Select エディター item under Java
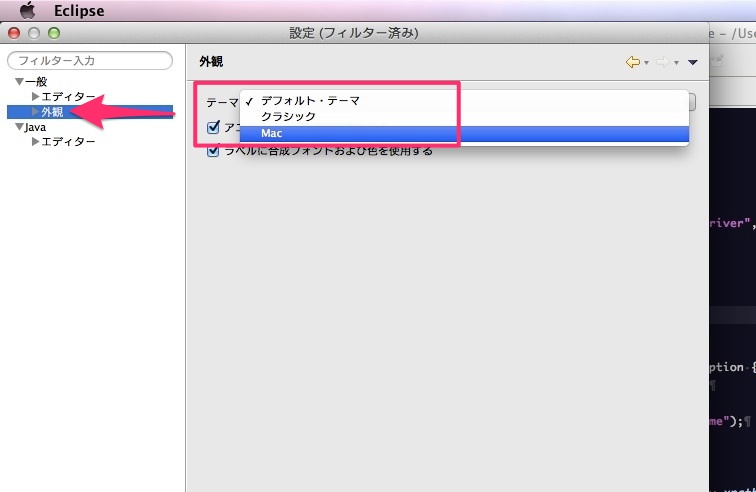Image resolution: width=756 pixels, height=492 pixels. point(68,142)
